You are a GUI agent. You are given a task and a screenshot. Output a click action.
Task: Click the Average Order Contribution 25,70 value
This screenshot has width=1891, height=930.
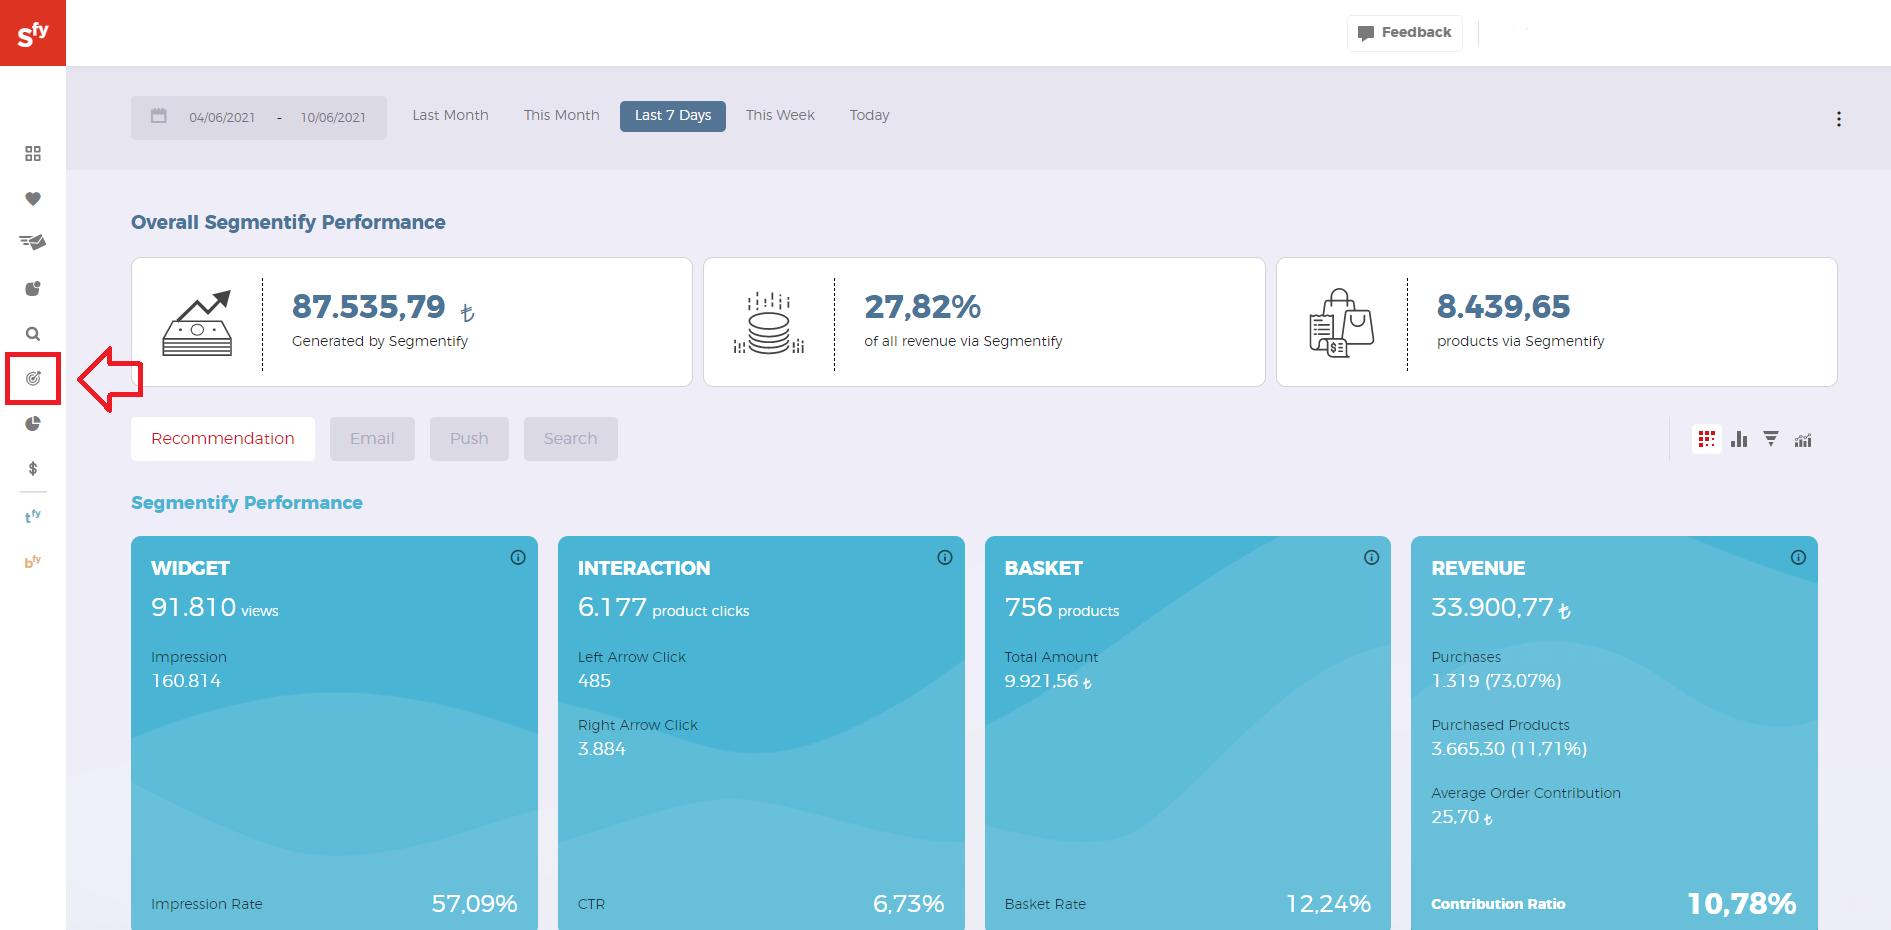(x=1462, y=817)
